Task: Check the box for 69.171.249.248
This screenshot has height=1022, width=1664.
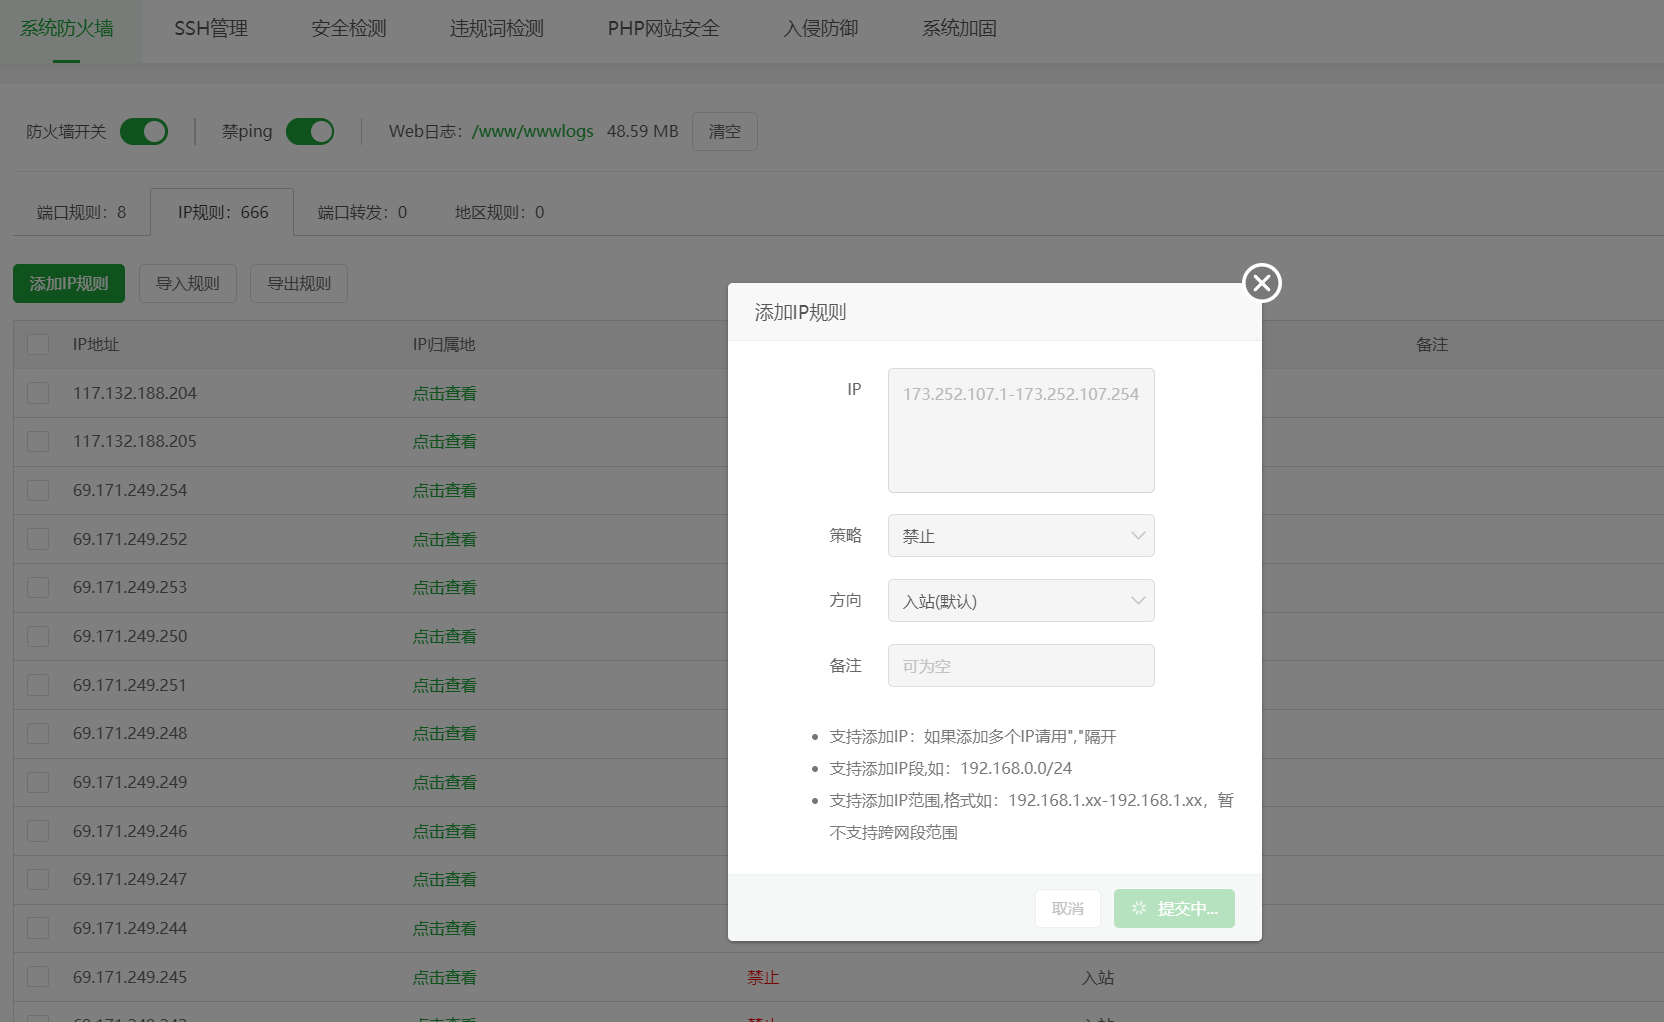Action: [38, 733]
